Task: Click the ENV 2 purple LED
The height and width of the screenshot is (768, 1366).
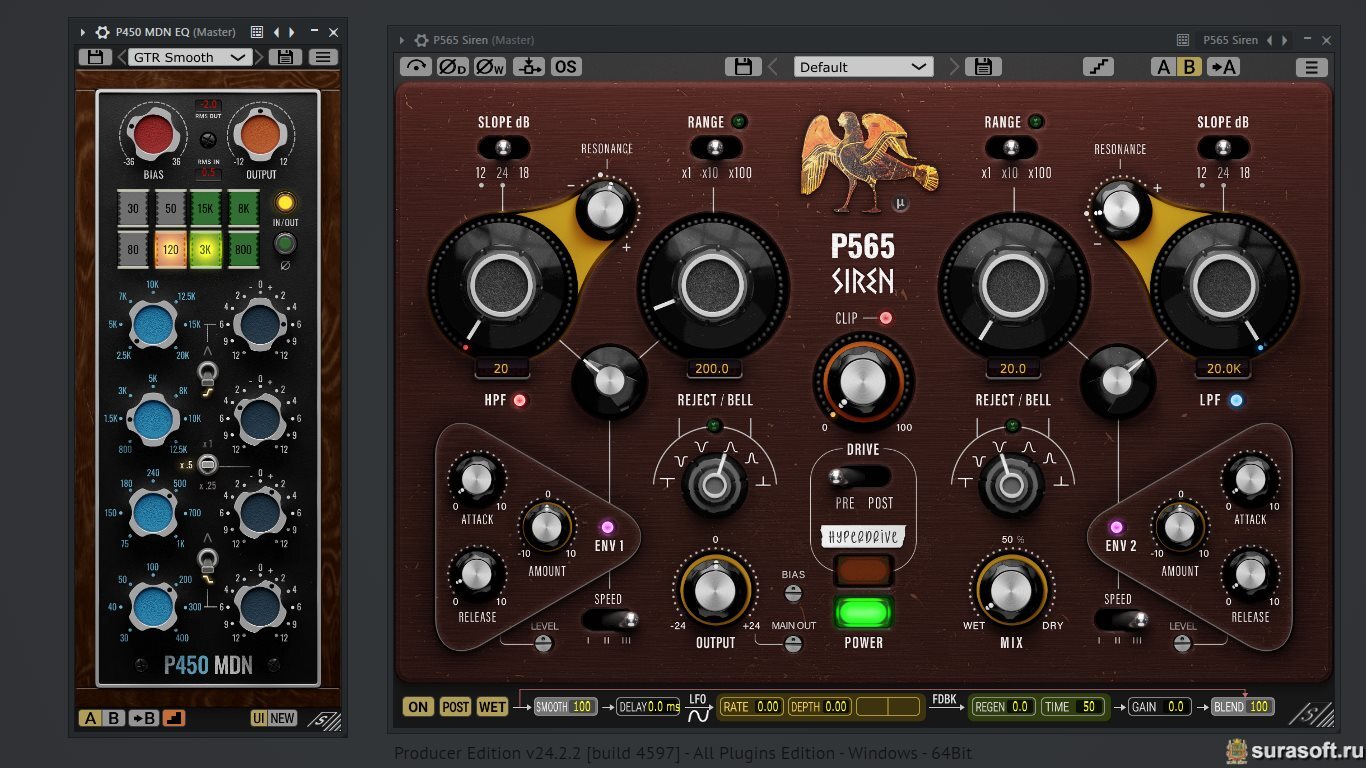Action: (1117, 527)
